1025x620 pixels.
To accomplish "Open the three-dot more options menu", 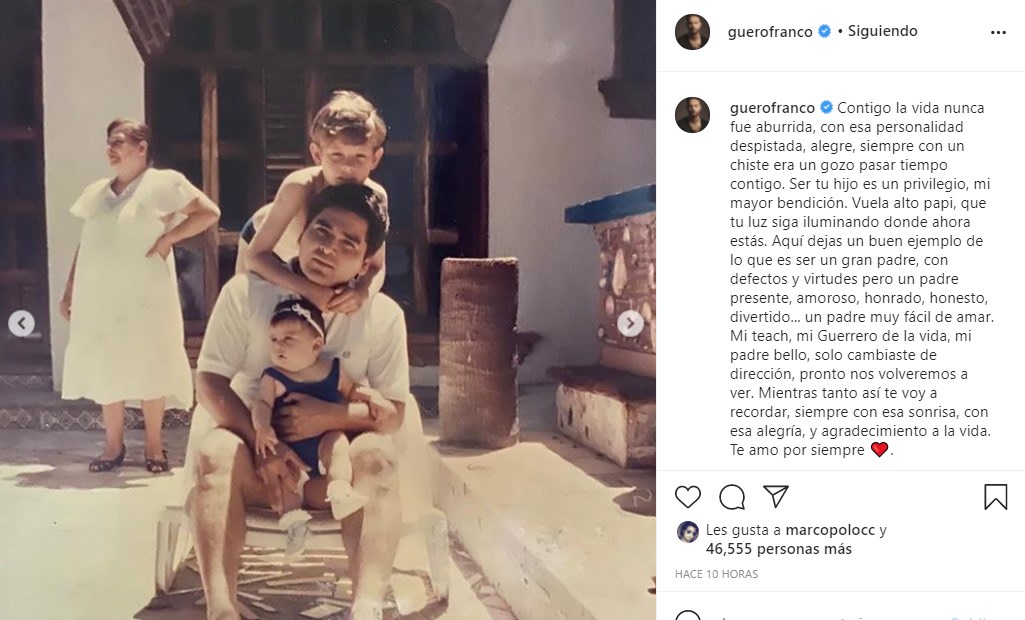I will click(x=998, y=32).
